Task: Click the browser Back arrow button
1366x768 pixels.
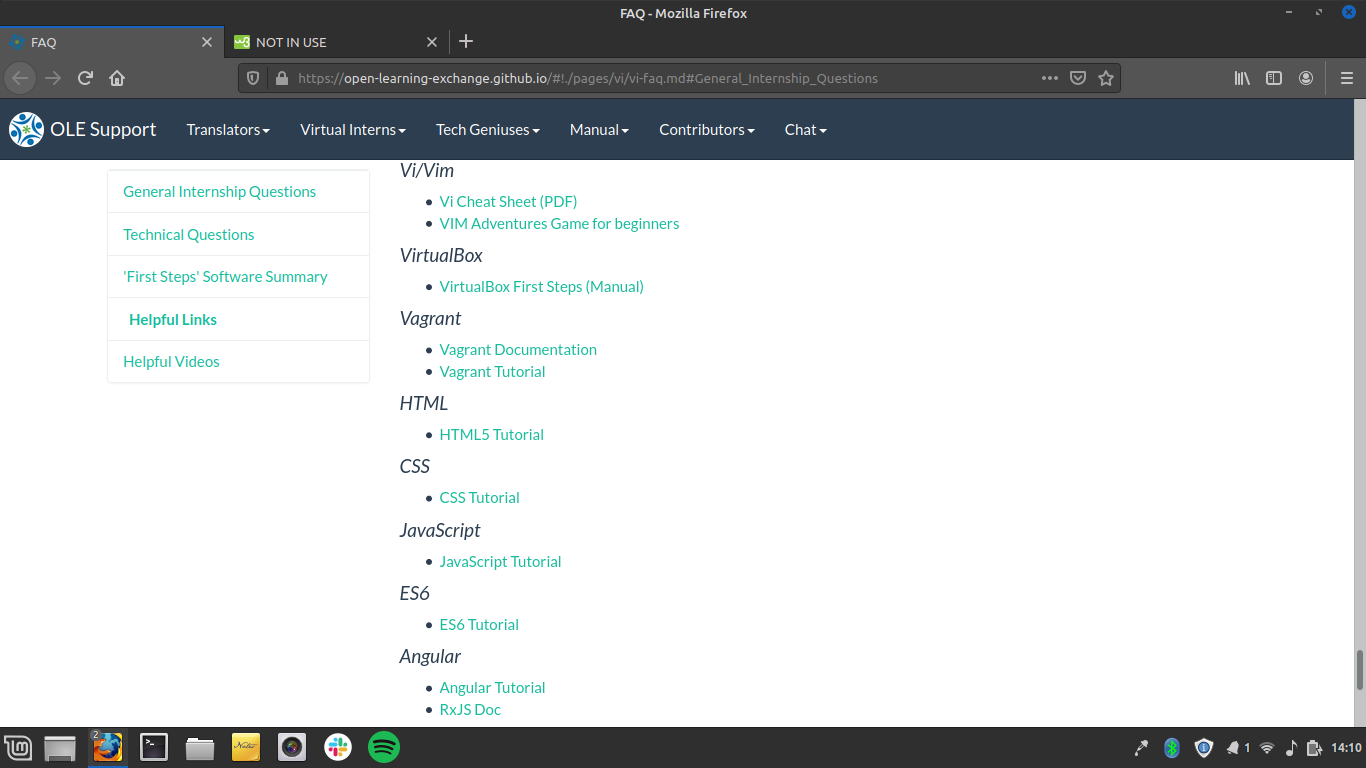Action: pos(21,78)
